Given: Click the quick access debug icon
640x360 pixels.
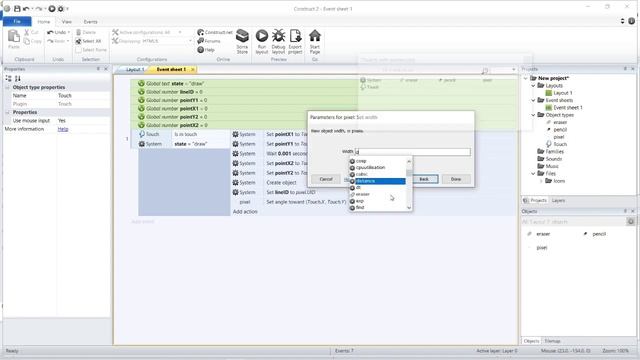Looking at the screenshot, I should point(61,9).
